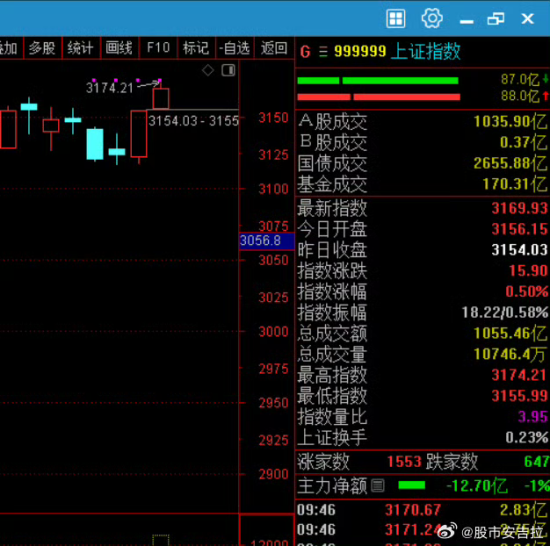550x546 pixels.
Task: Open the settings gear icon
Action: coord(432,18)
